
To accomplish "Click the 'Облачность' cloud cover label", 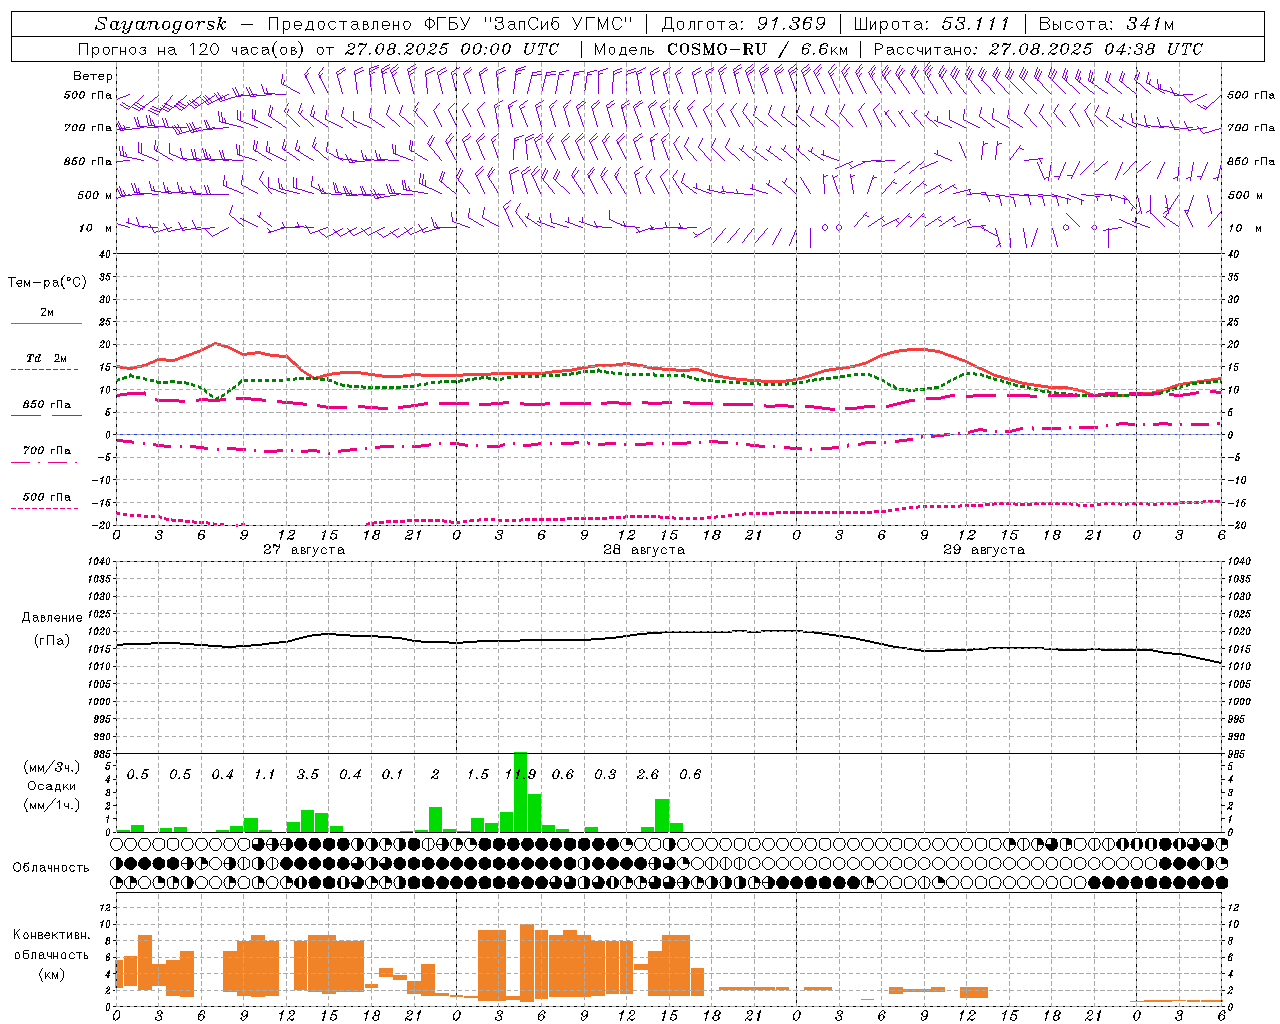I will [x=51, y=867].
